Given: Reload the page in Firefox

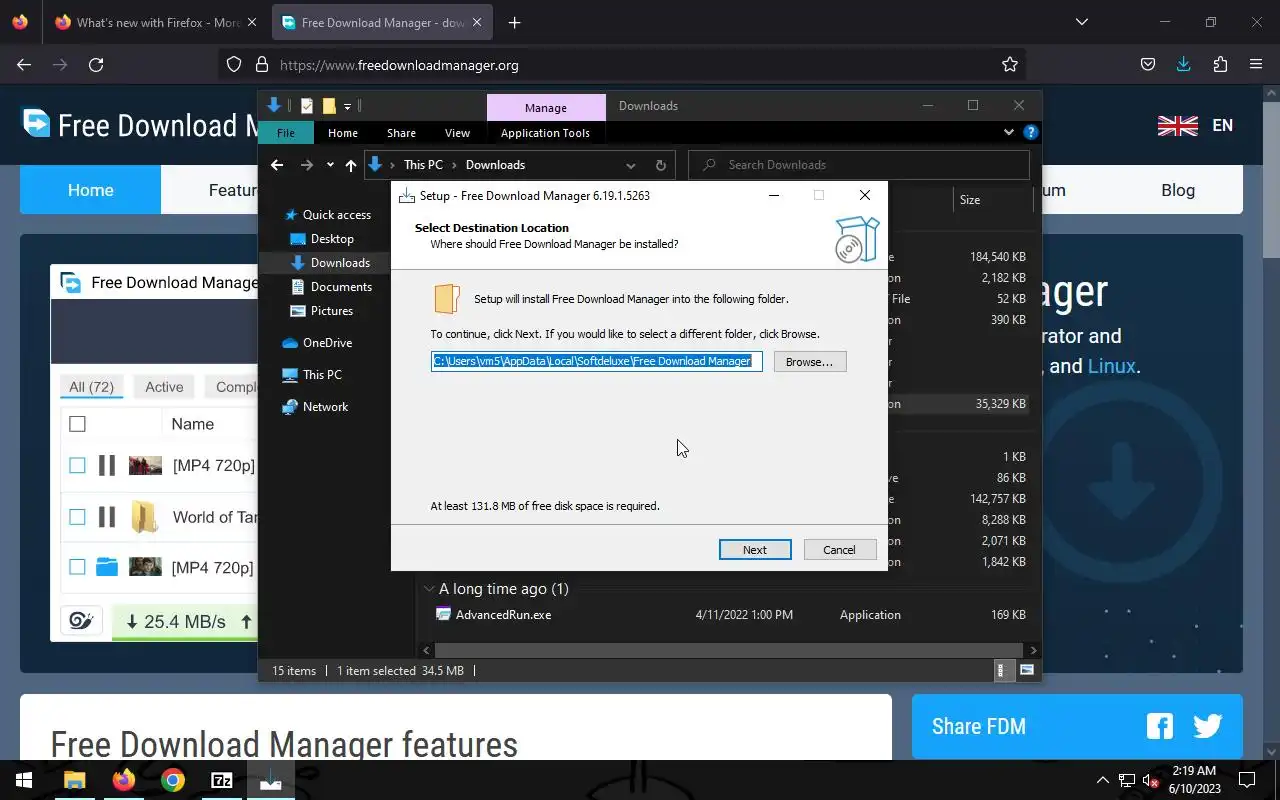Looking at the screenshot, I should coord(96,65).
